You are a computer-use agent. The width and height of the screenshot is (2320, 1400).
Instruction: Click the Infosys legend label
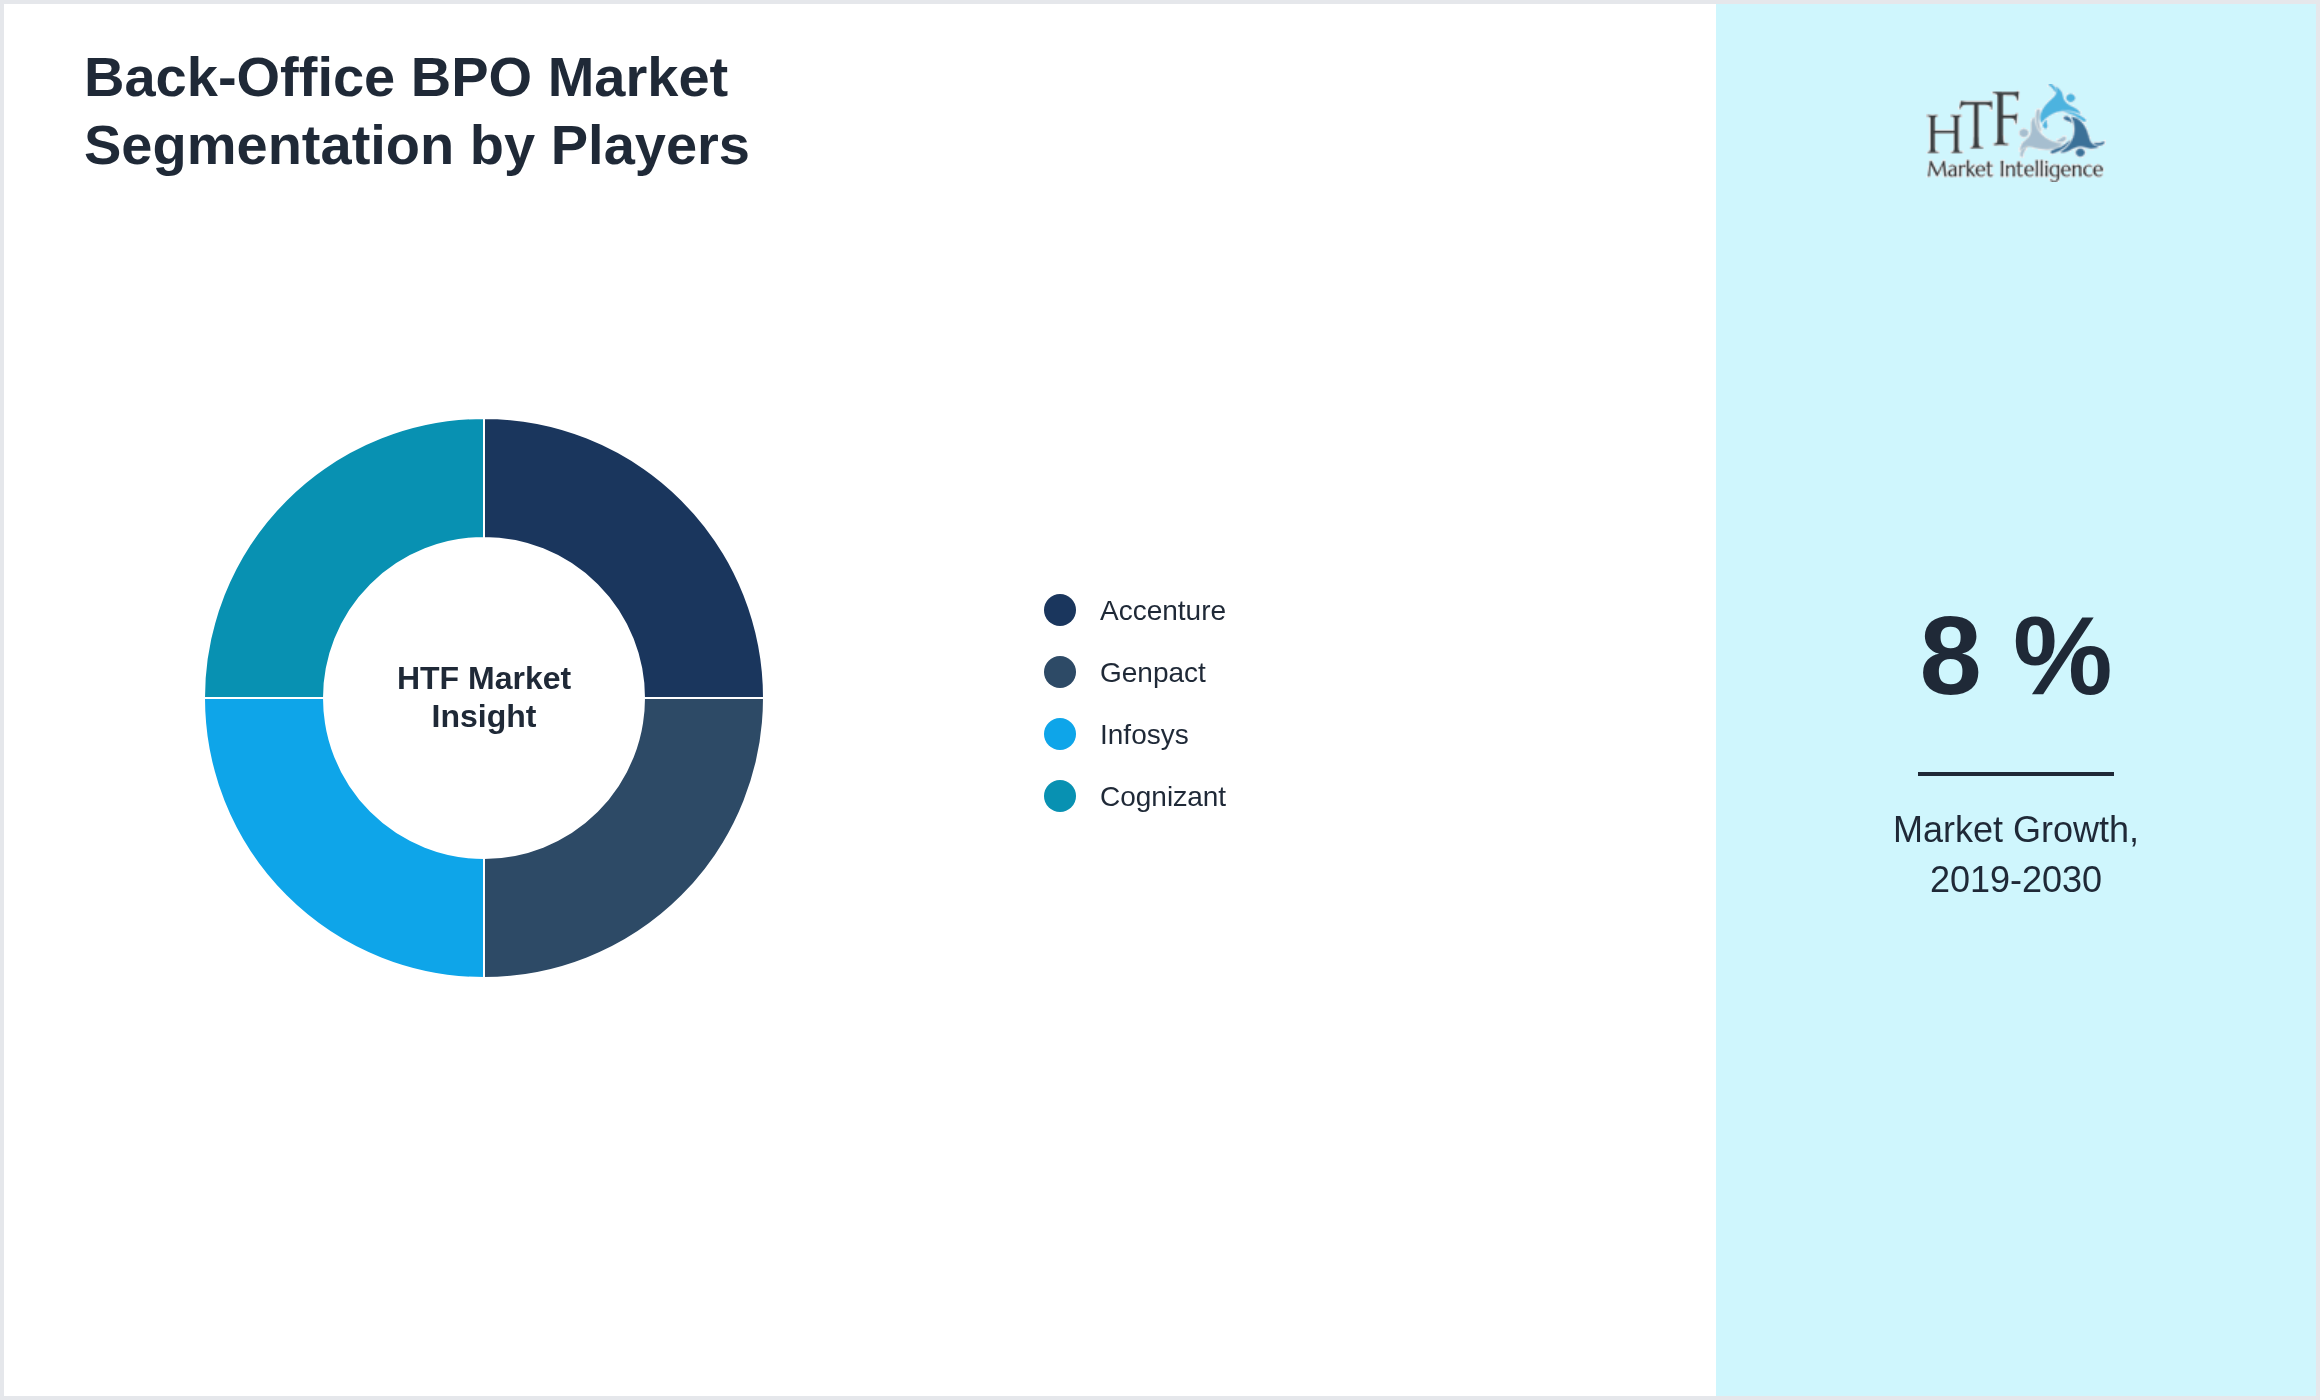click(x=1144, y=734)
